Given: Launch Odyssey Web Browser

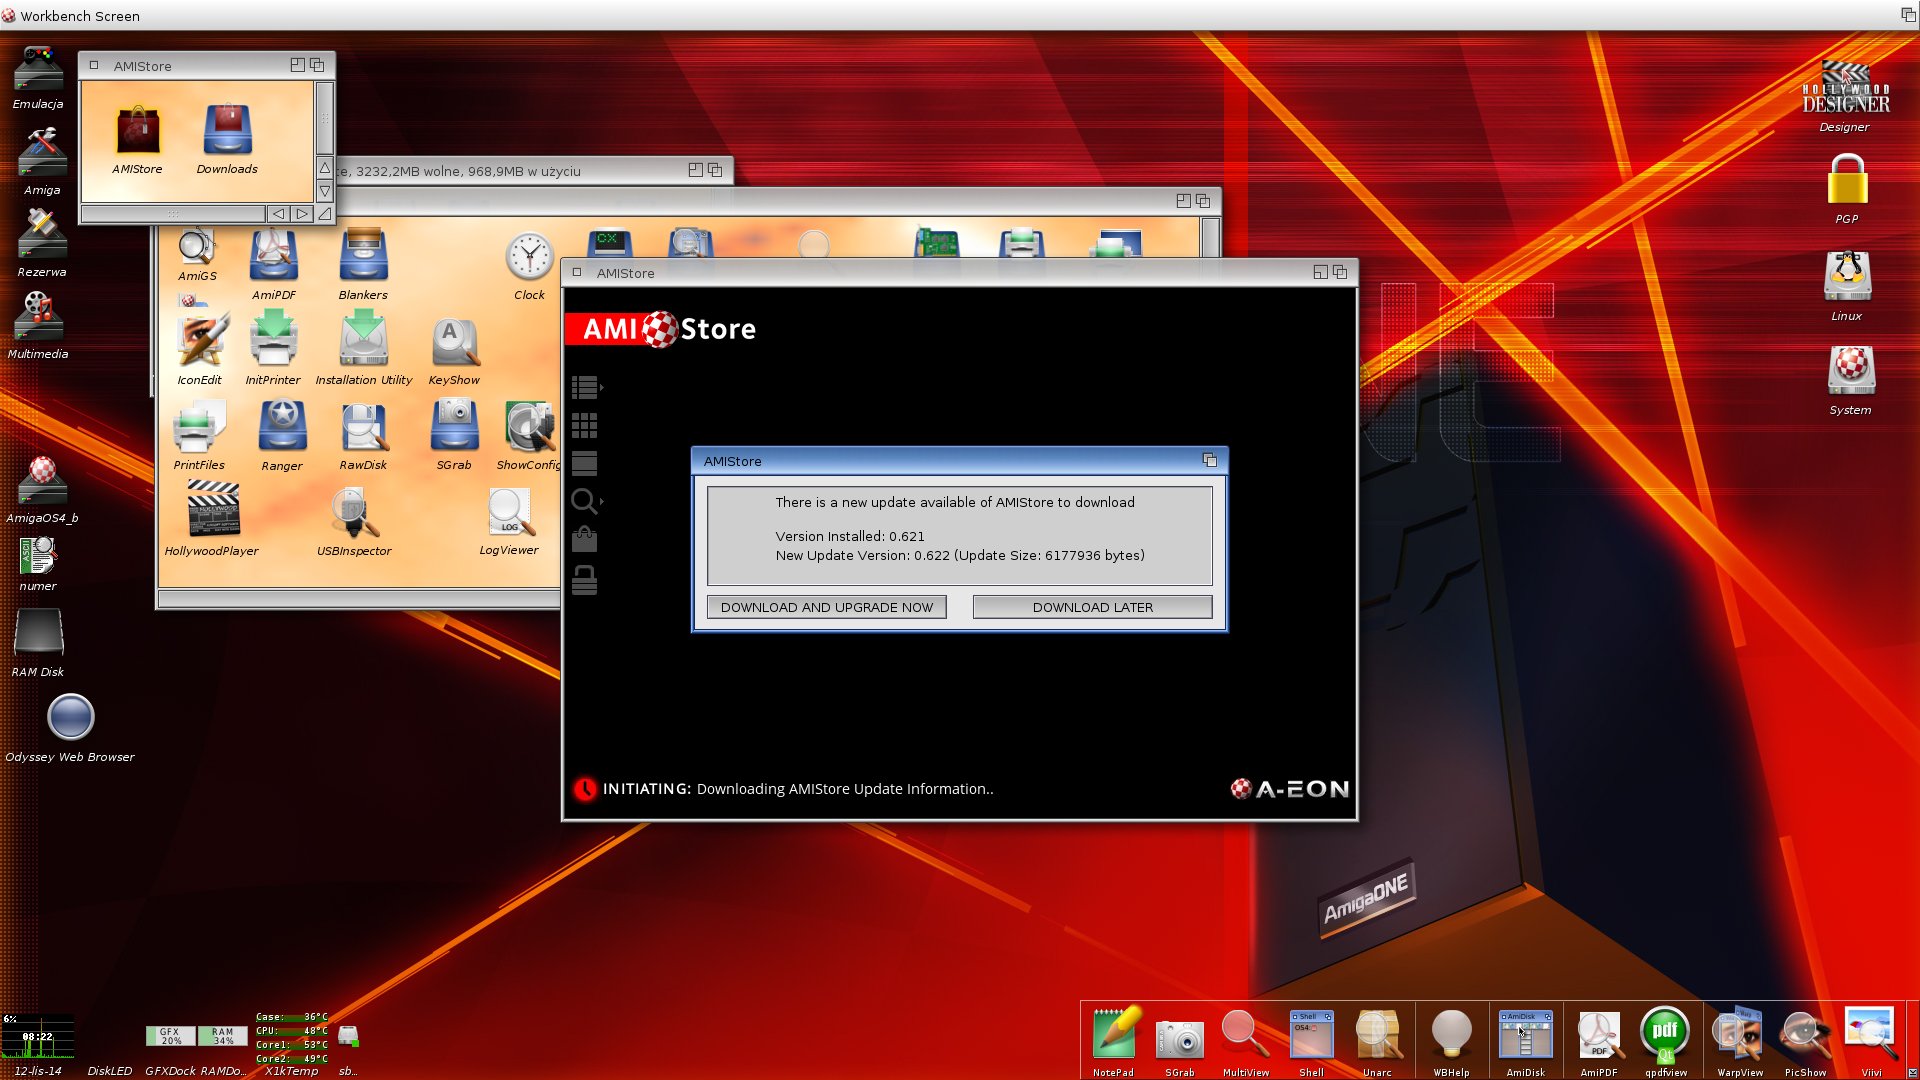Looking at the screenshot, I should point(70,728).
